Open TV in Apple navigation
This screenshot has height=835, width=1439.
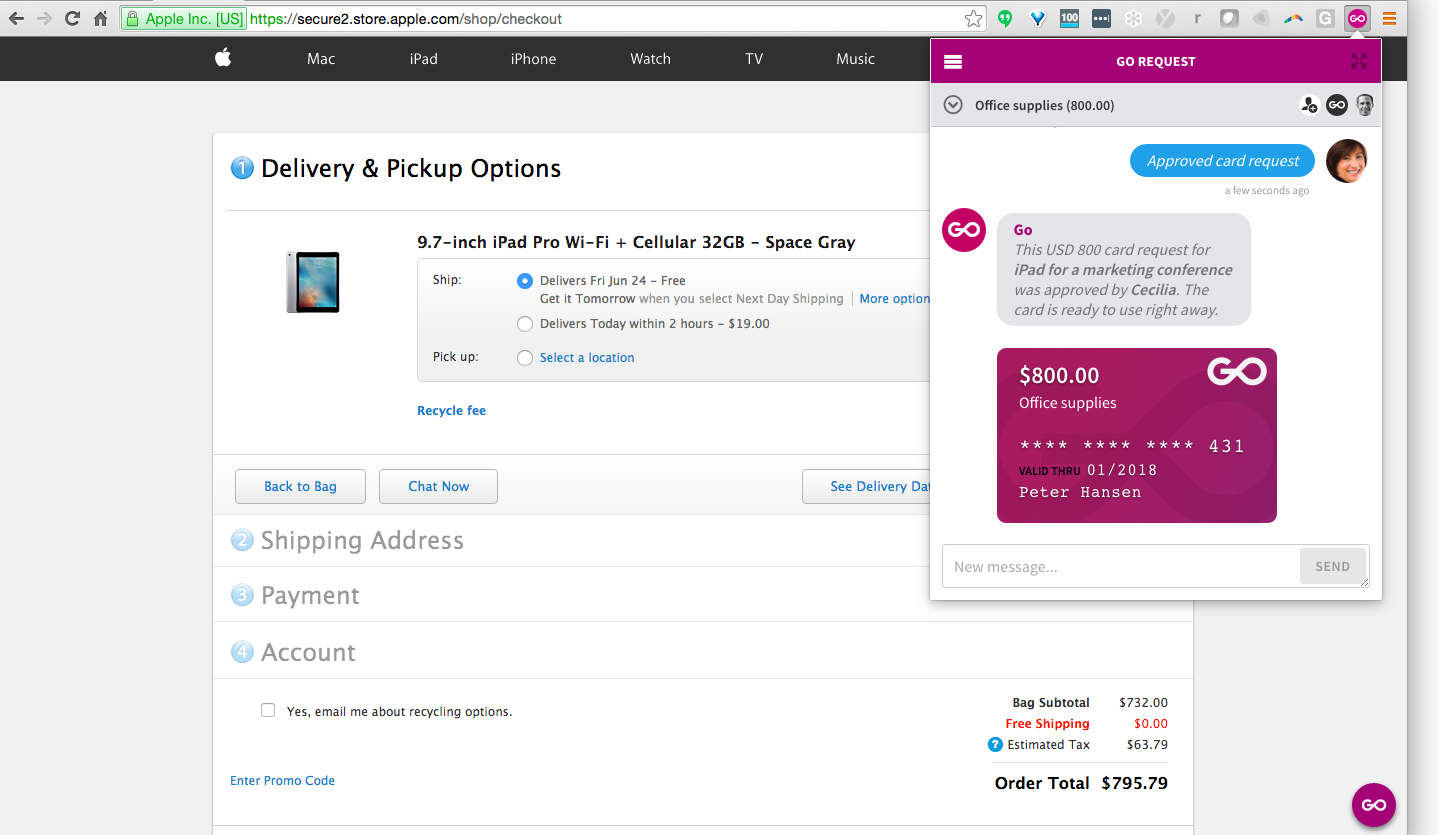click(x=754, y=59)
